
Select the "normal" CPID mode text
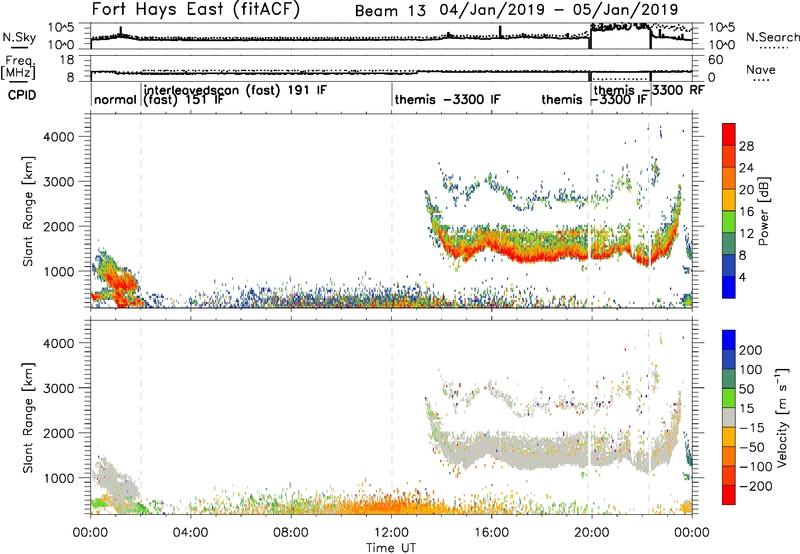115,99
